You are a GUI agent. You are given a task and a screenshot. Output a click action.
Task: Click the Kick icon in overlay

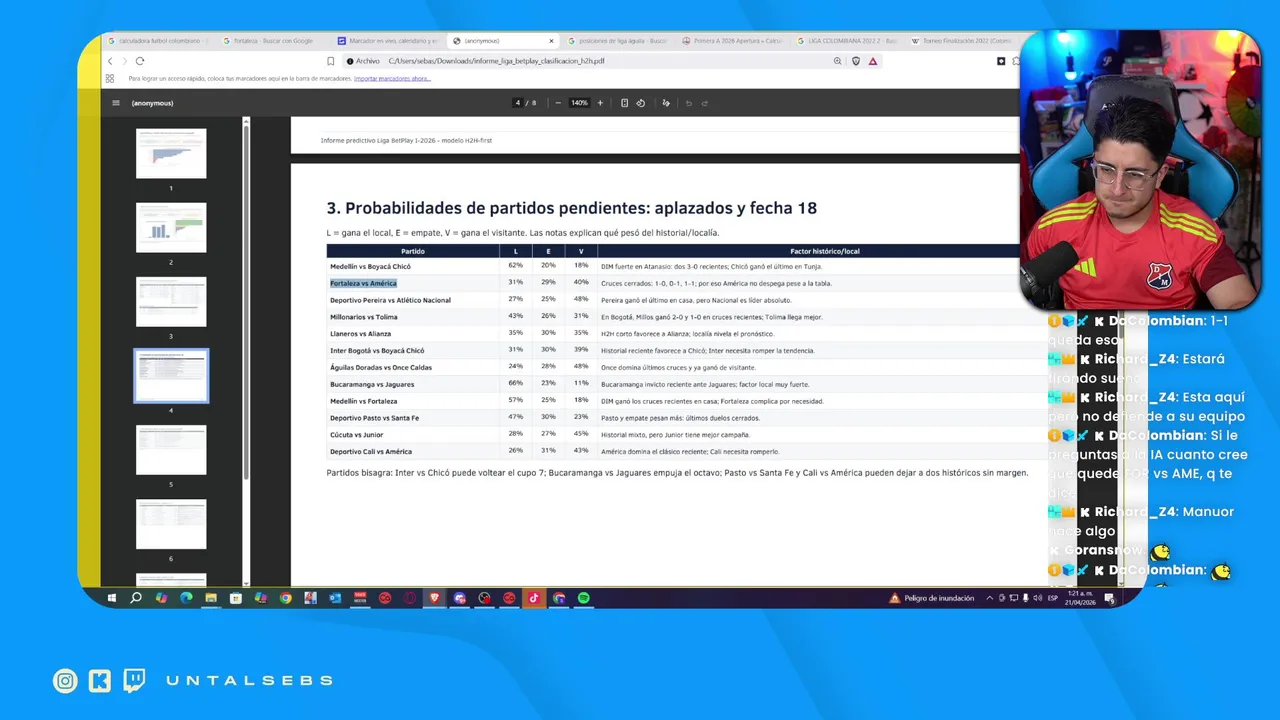point(100,681)
